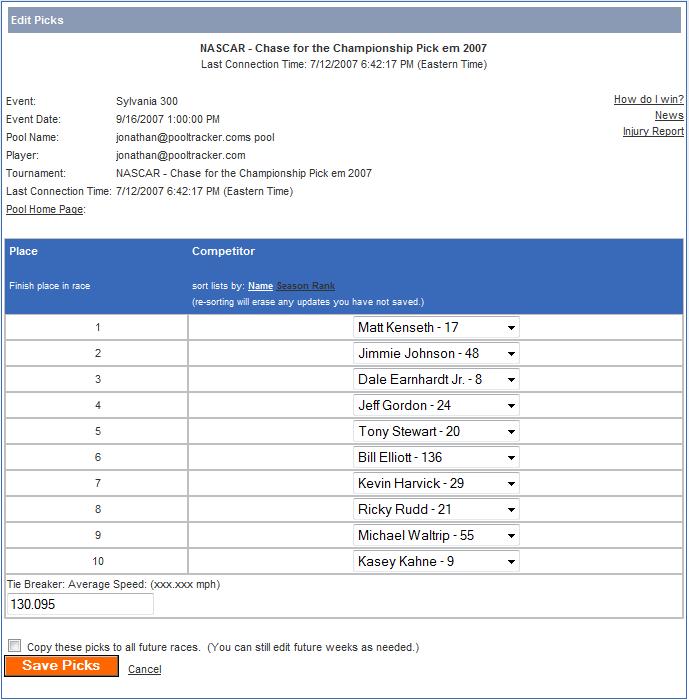Screen dimensions: 689x700
Task: Open the How do I win? link
Action: pyautogui.click(x=648, y=99)
